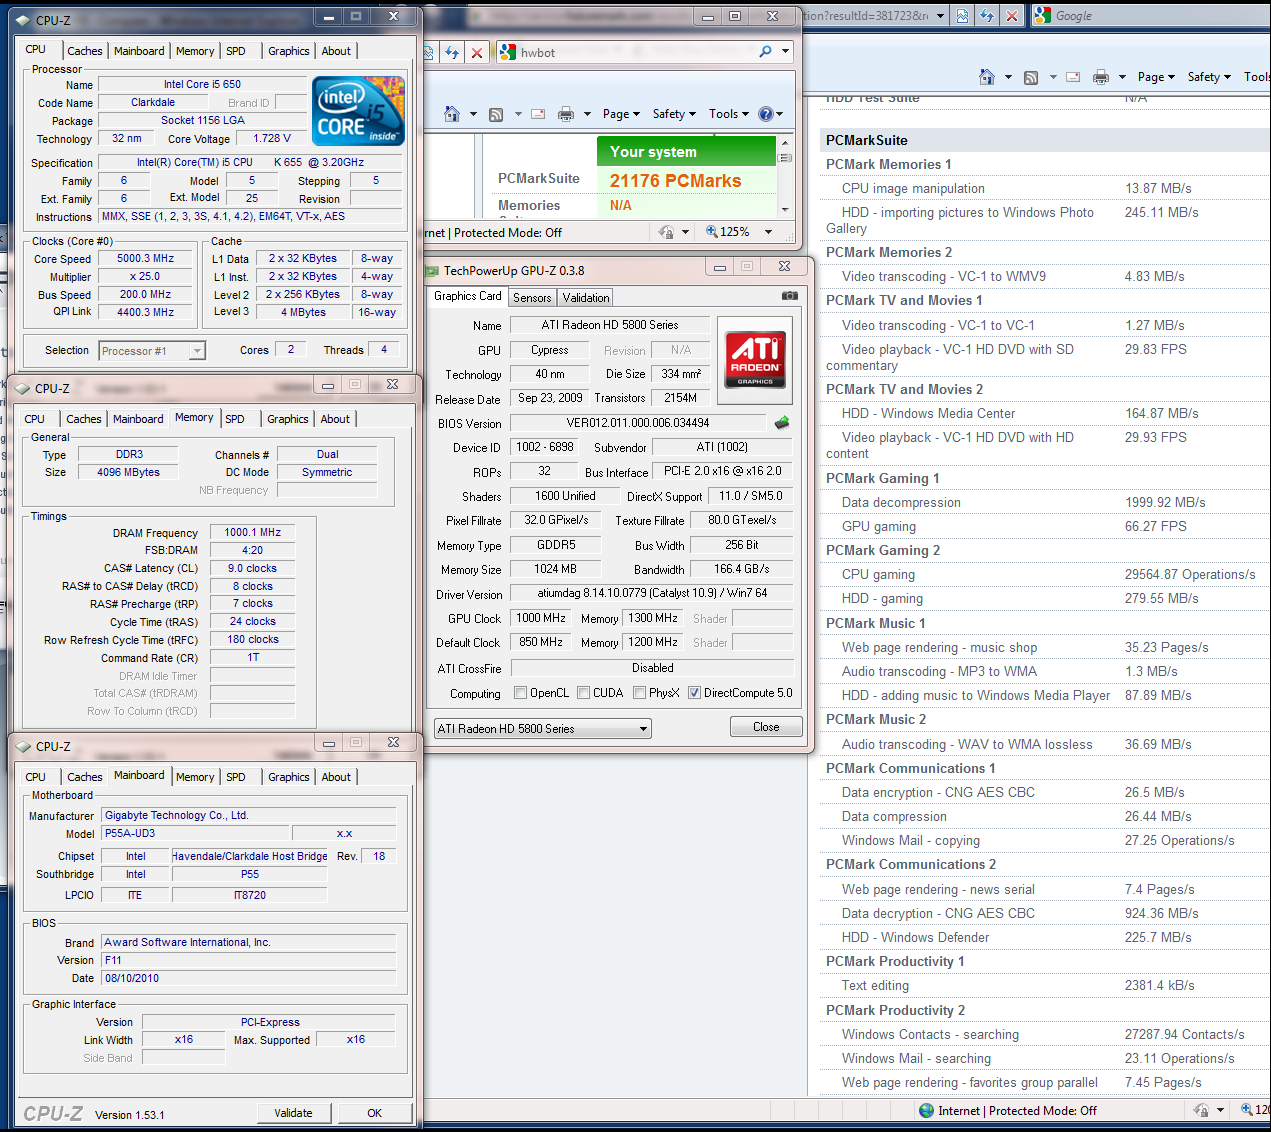Switch to SPD tab in top CPU-Z window
This screenshot has height=1132, width=1271.
(236, 51)
